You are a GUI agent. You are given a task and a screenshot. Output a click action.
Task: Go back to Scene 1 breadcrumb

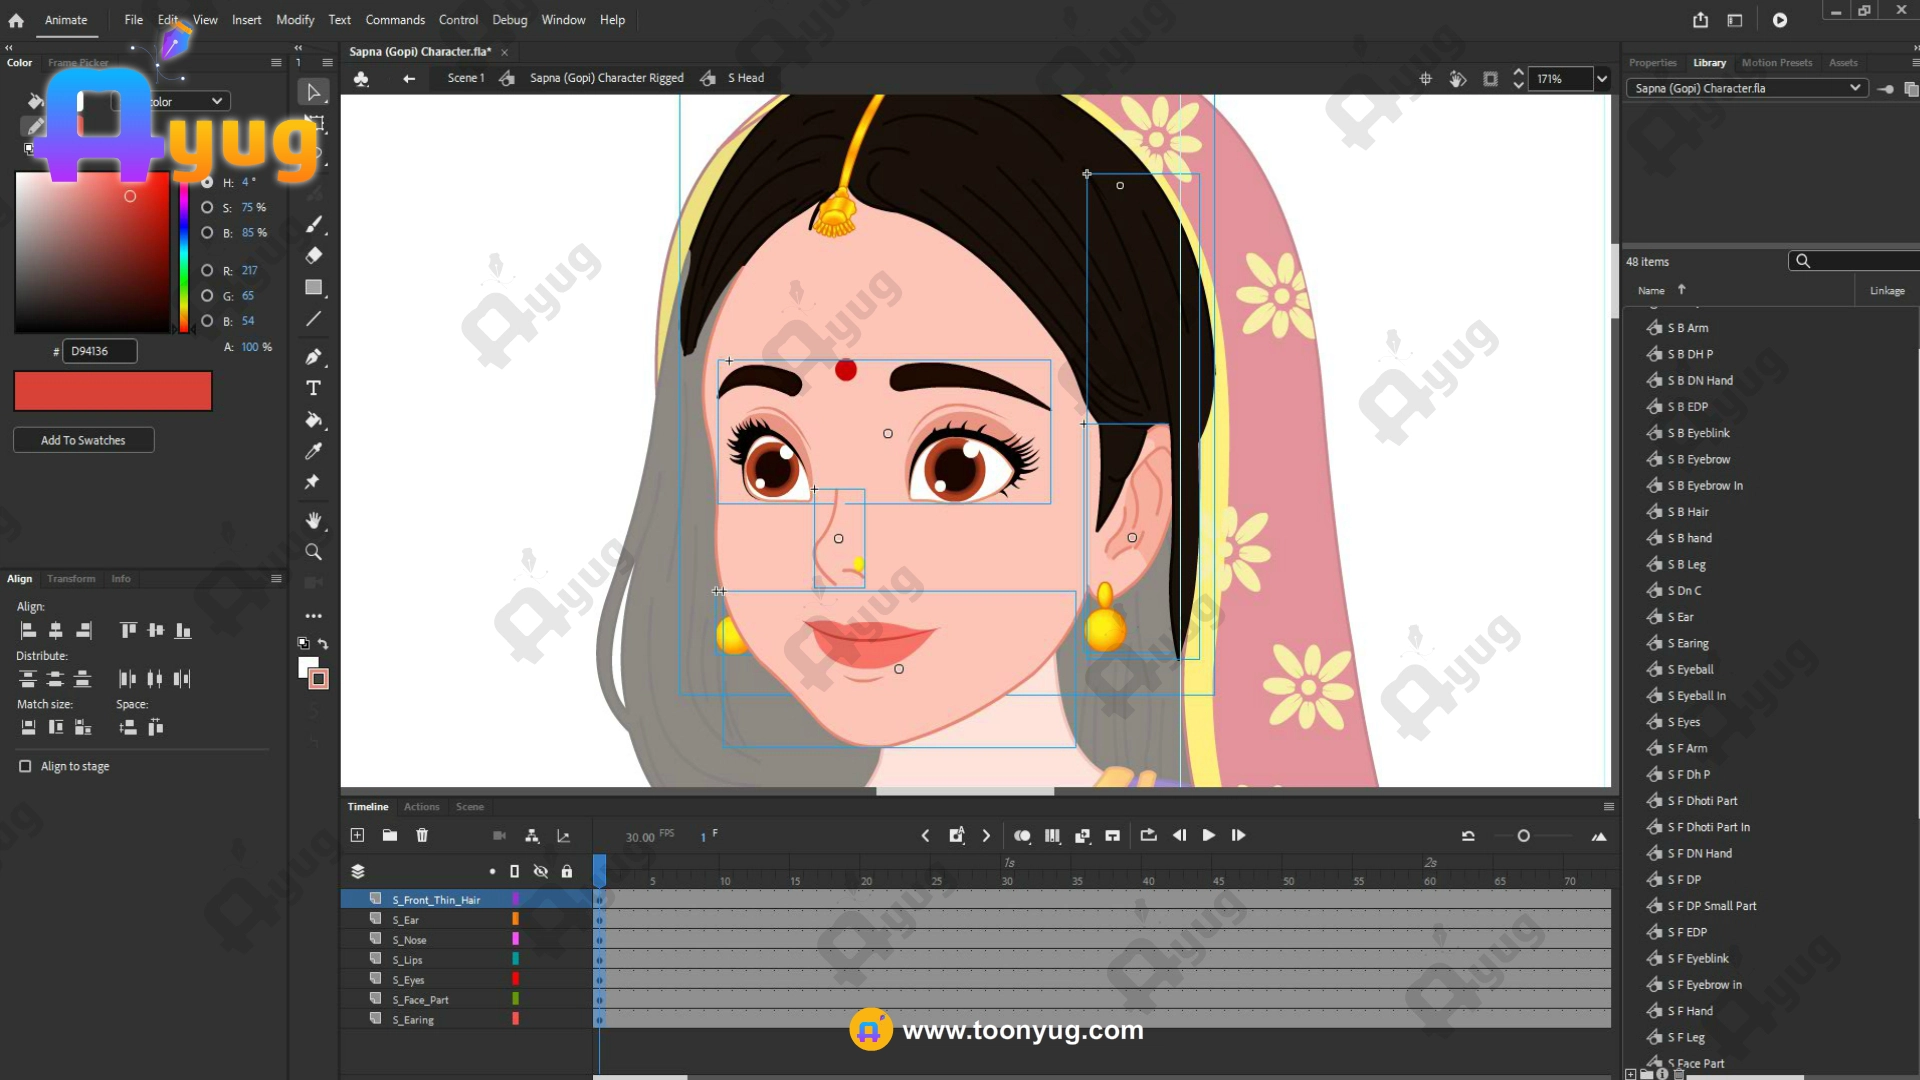(x=465, y=78)
